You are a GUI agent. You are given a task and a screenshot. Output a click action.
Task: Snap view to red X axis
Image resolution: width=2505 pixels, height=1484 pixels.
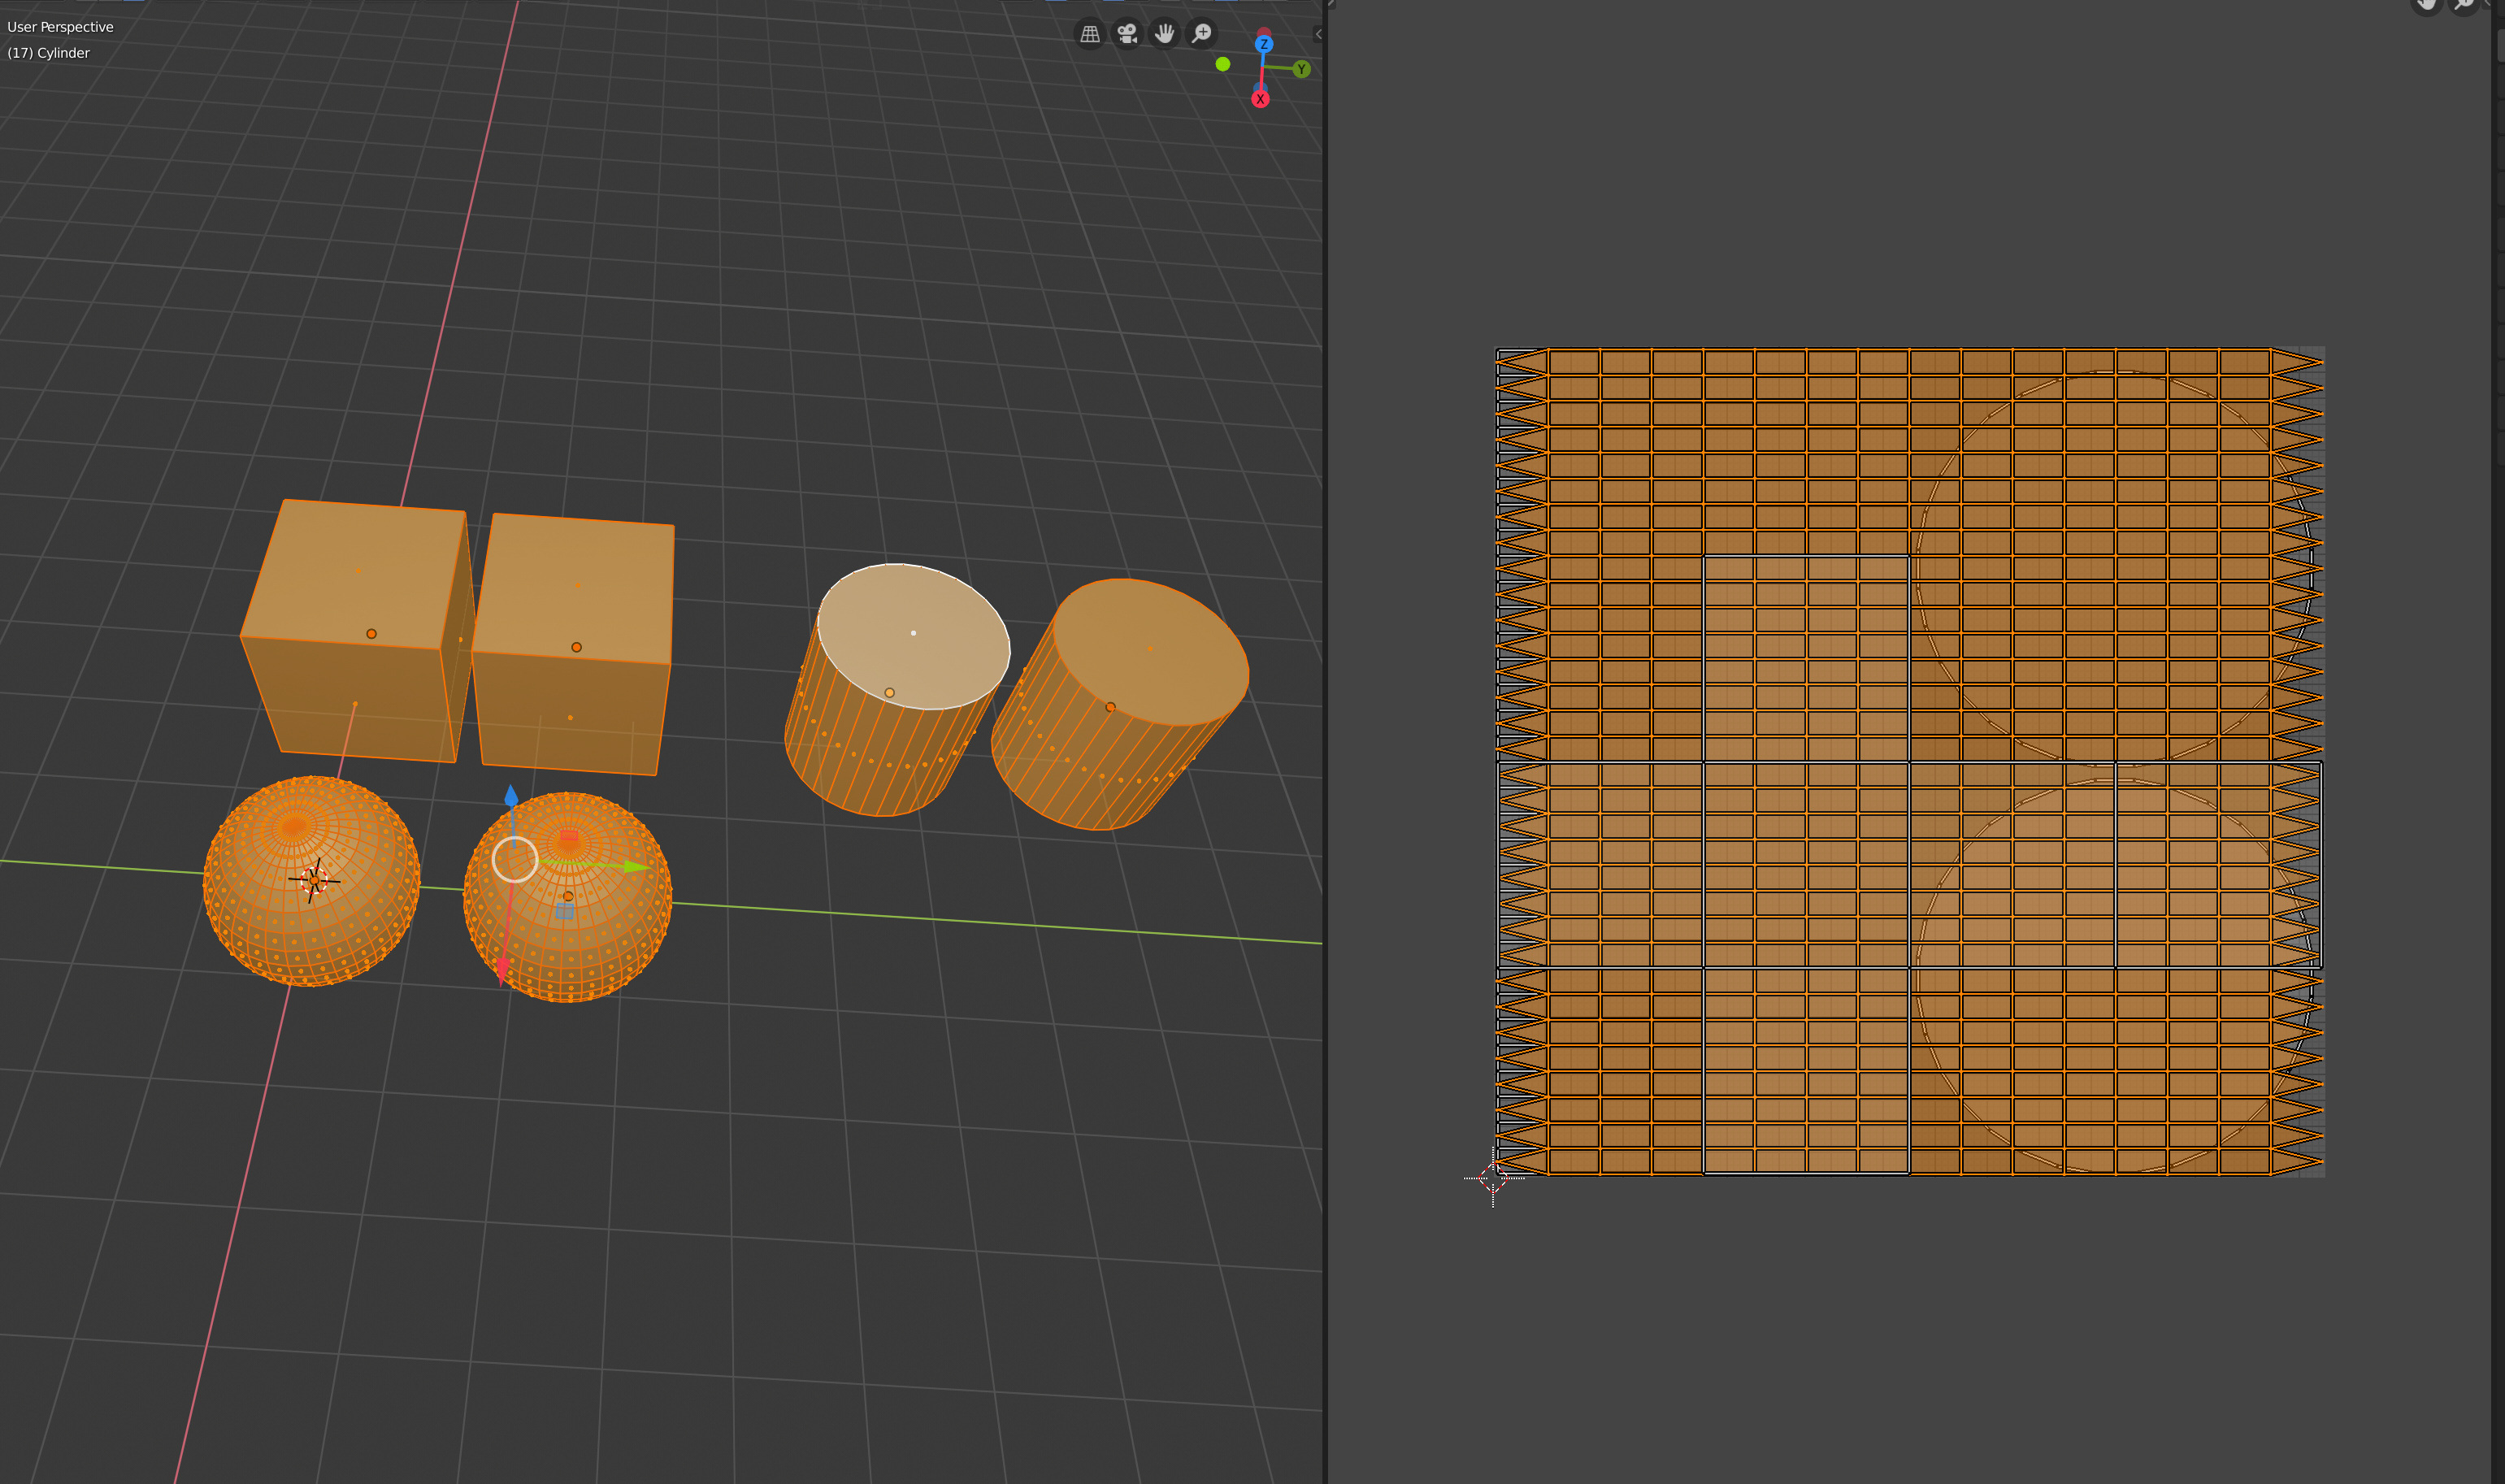coord(1260,99)
